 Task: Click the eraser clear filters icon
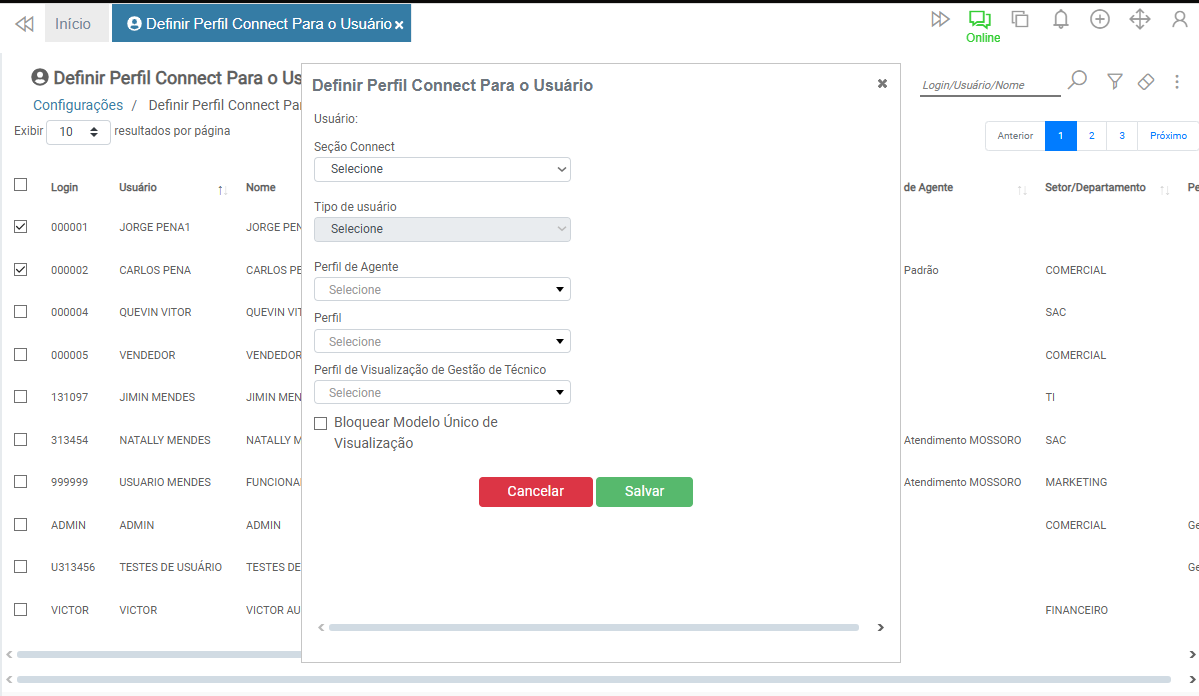click(x=1147, y=81)
